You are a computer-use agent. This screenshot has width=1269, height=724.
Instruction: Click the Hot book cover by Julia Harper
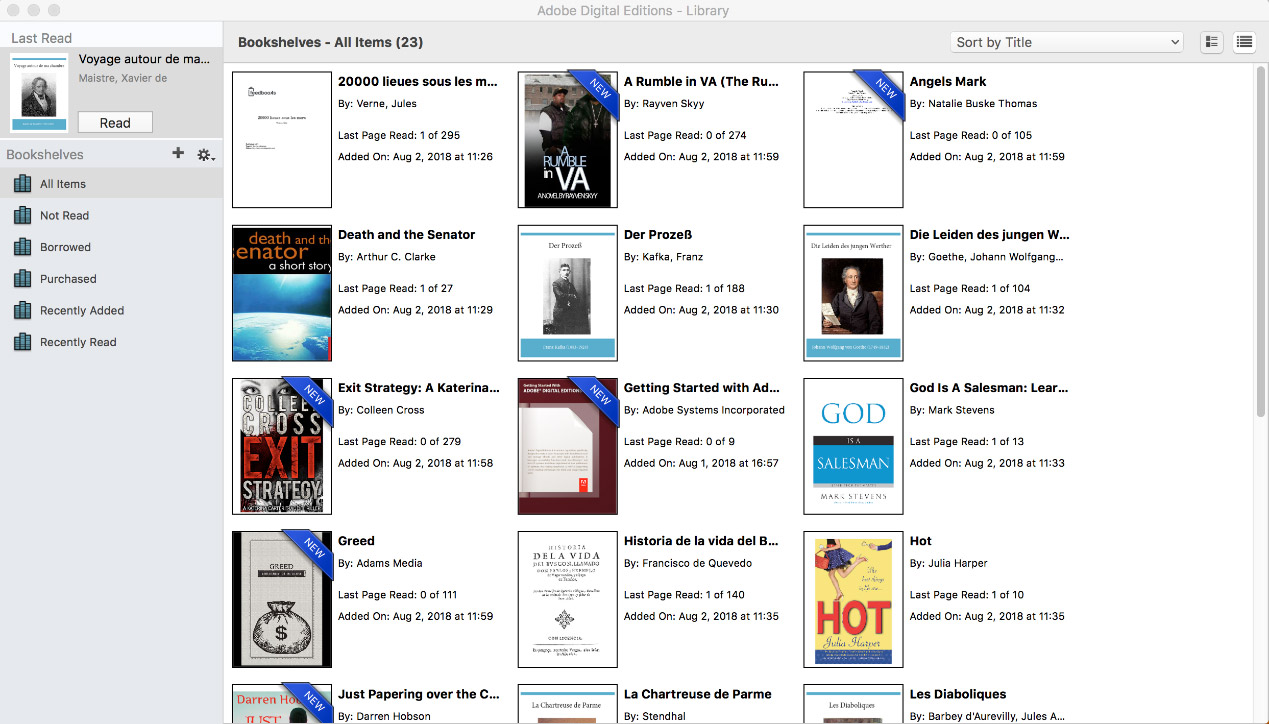[x=853, y=599]
